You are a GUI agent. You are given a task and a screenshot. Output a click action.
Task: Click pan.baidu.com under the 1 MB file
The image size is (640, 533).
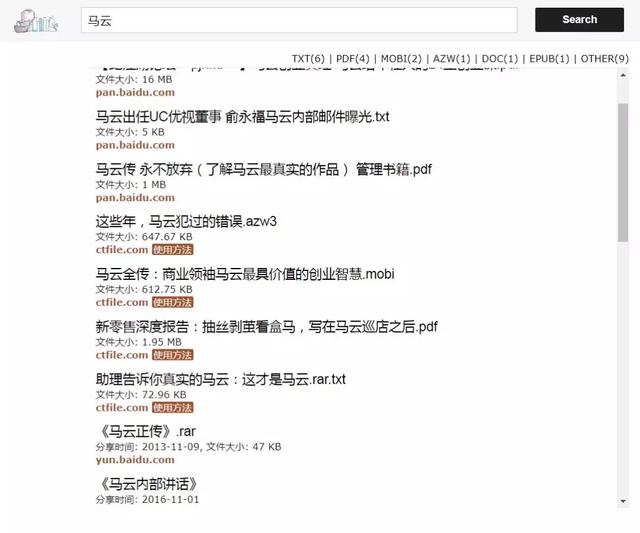[x=135, y=198]
